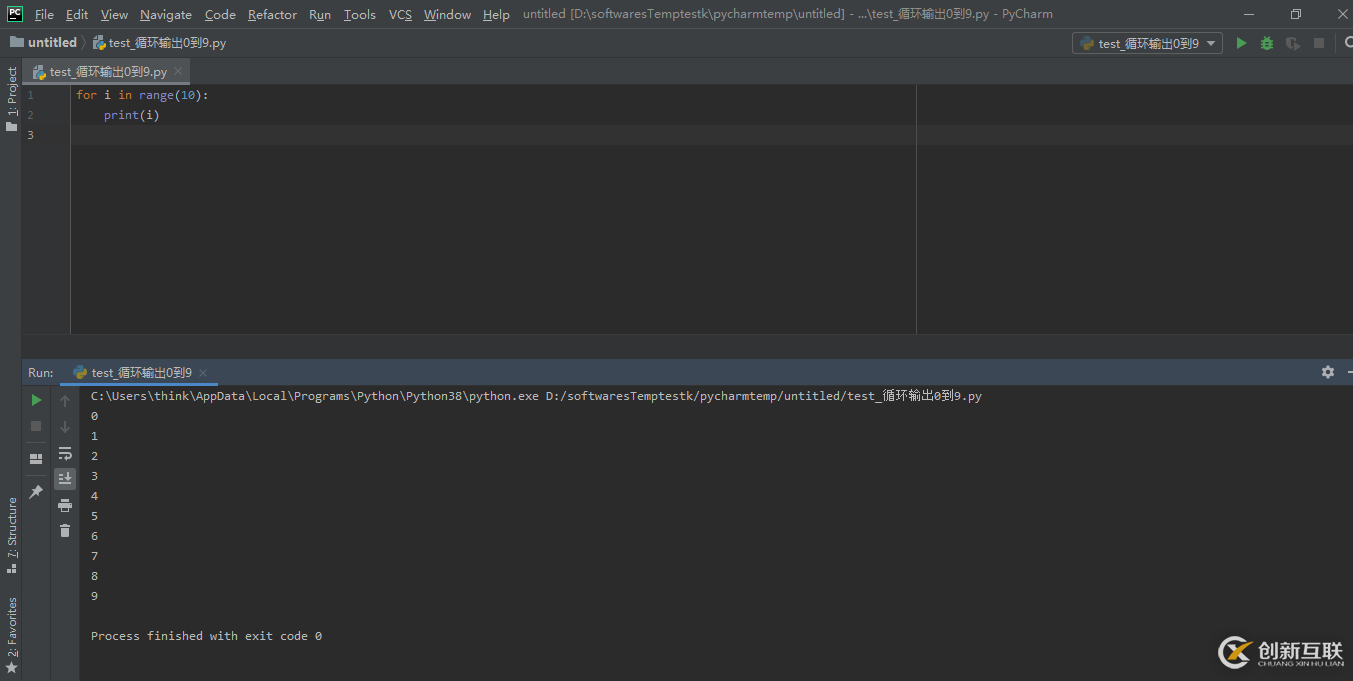Image resolution: width=1353 pixels, height=681 pixels.
Task: Open the File menu
Action: (x=44, y=14)
